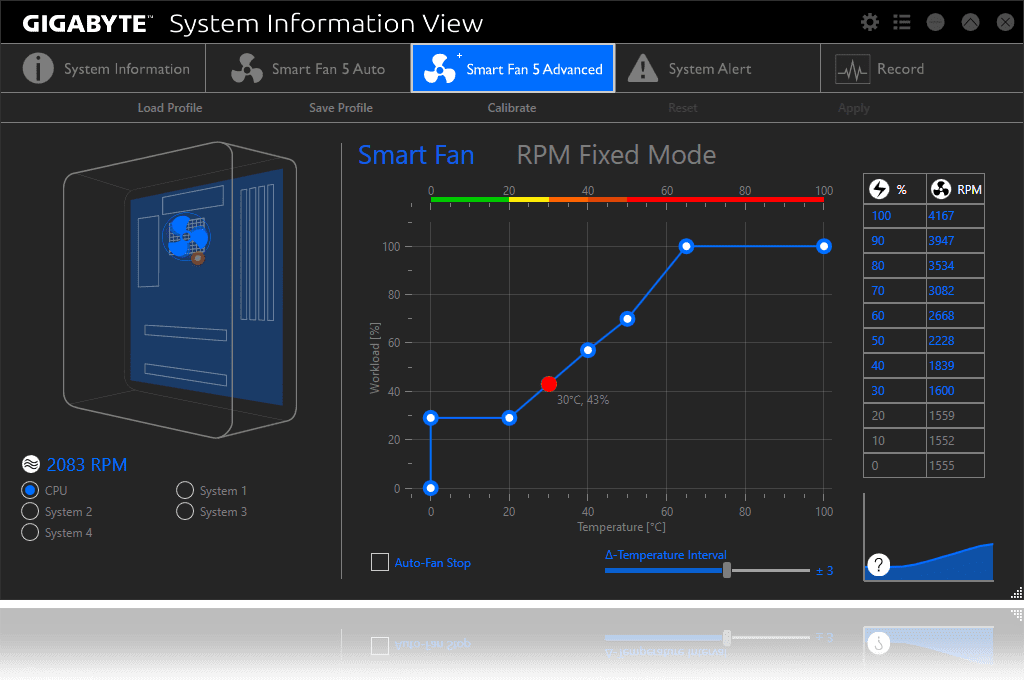Click the Record waveform icon
1024x680 pixels.
click(x=852, y=69)
